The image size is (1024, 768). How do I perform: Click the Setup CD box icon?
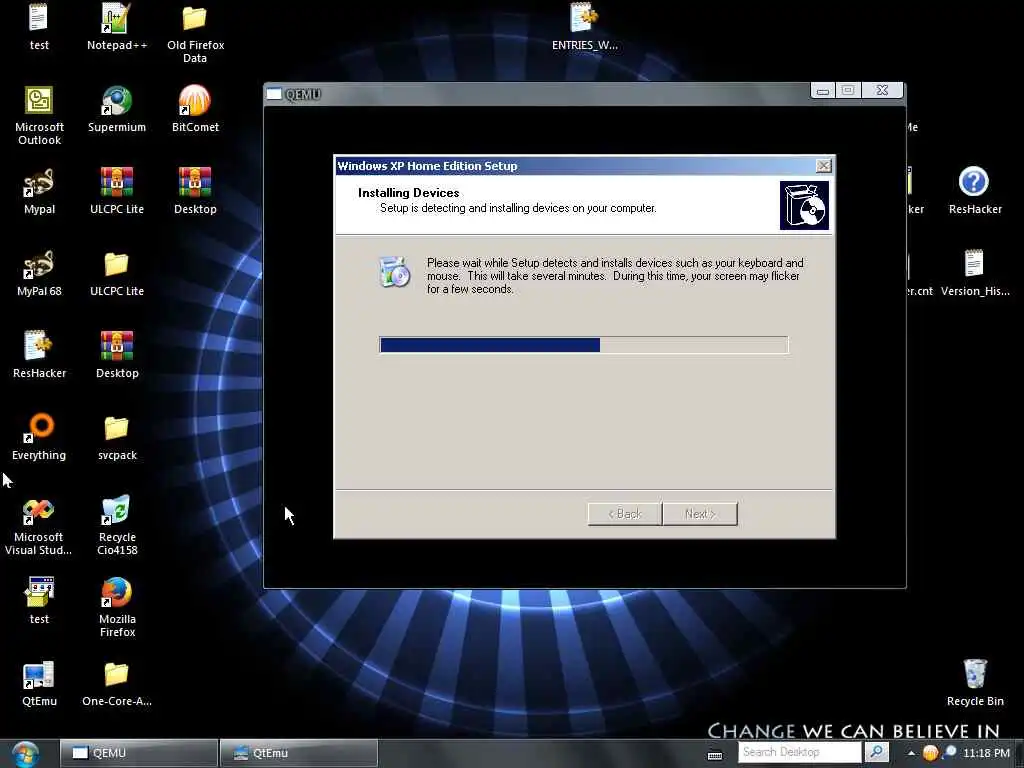805,206
